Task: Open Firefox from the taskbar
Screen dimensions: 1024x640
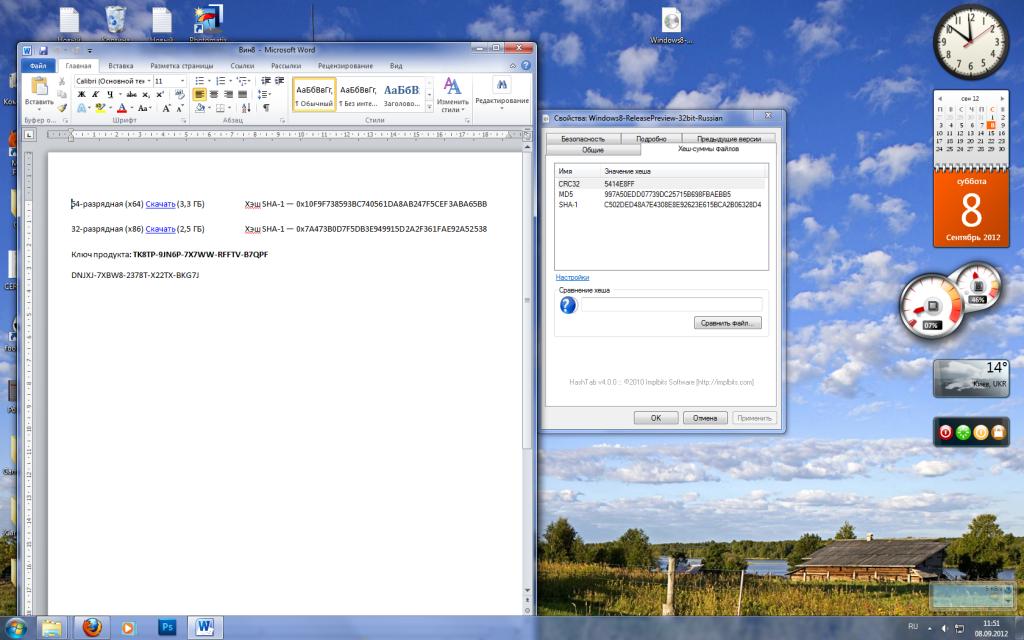Action: coord(92,627)
